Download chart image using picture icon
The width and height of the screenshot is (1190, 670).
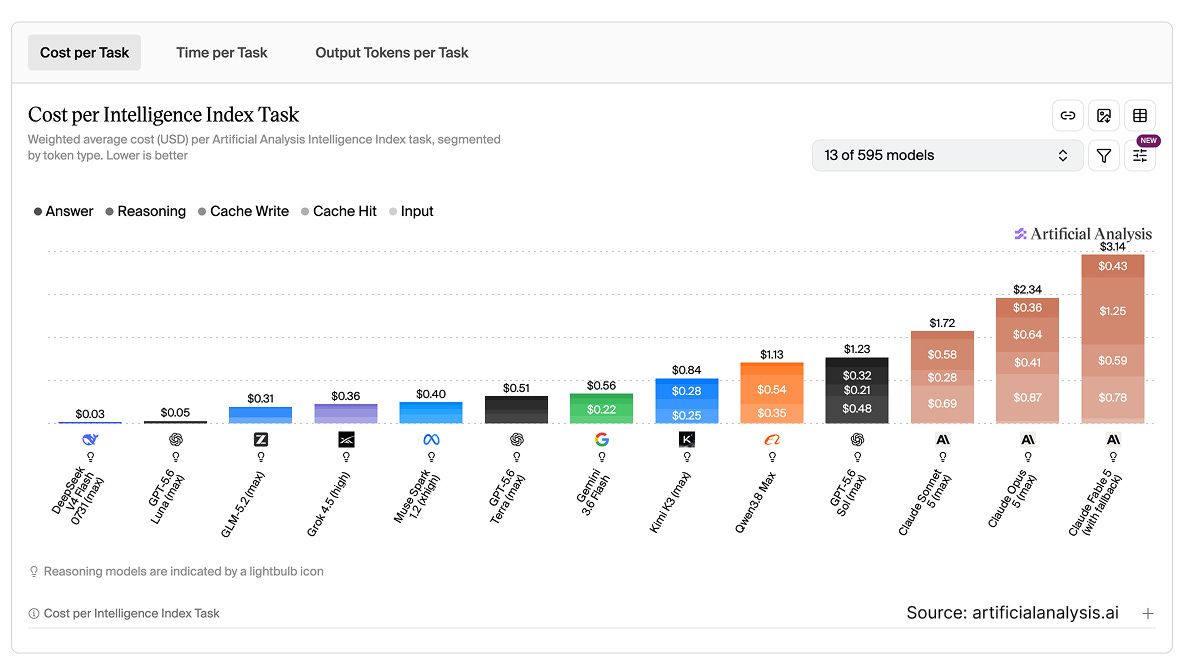[x=1103, y=115]
